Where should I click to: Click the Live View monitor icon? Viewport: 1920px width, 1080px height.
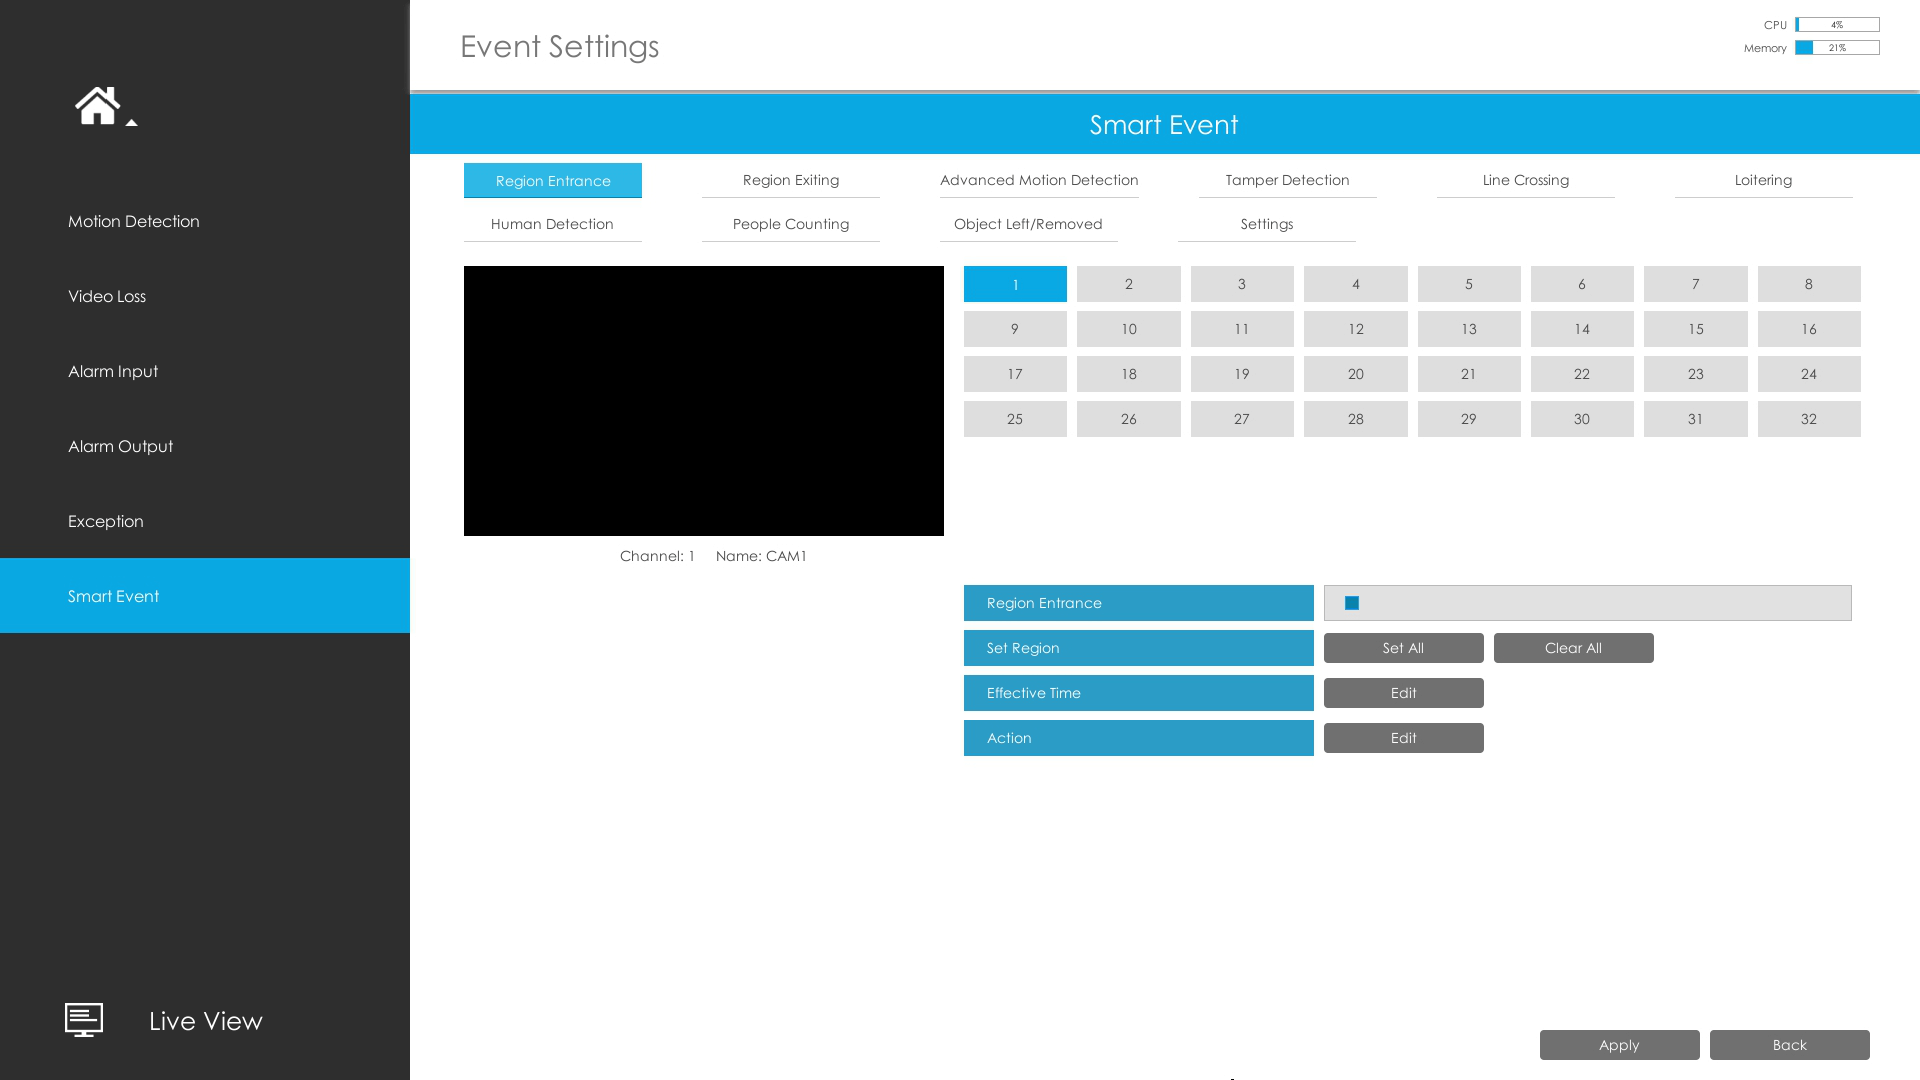click(x=84, y=1020)
